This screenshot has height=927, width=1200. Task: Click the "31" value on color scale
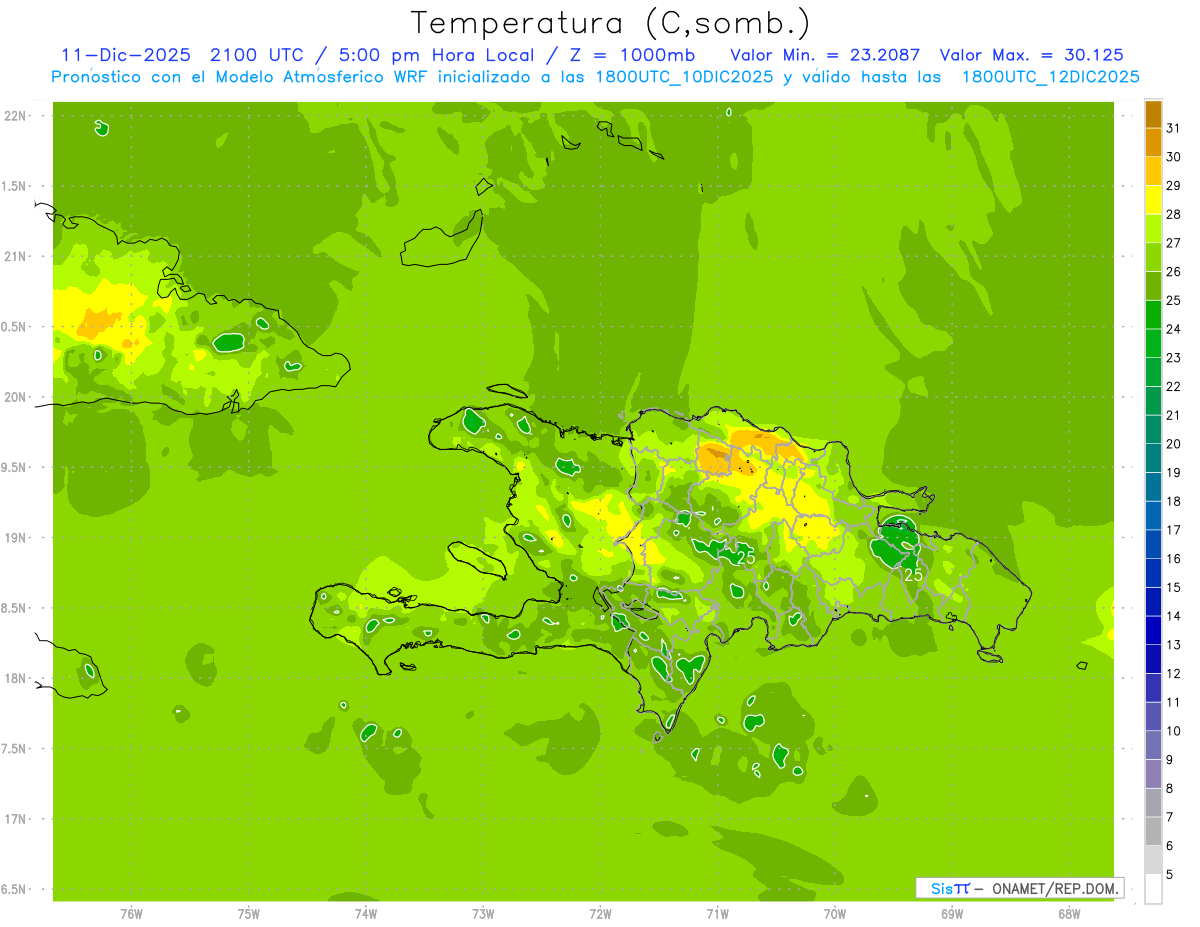pyautogui.click(x=1174, y=128)
